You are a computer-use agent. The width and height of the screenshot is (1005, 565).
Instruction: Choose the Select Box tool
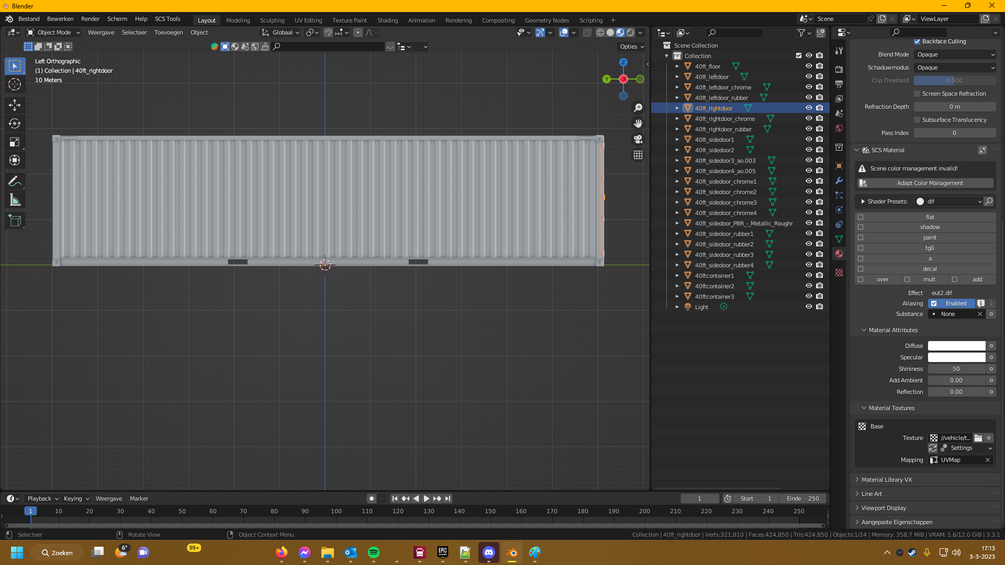pos(15,65)
